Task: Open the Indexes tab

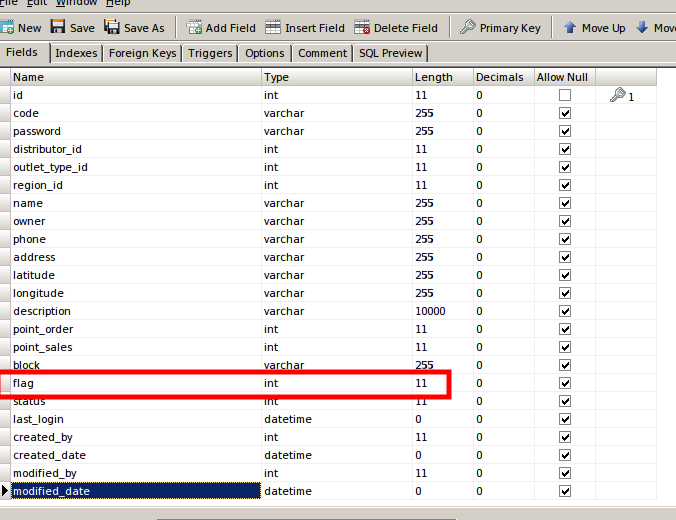Action: click(x=76, y=53)
